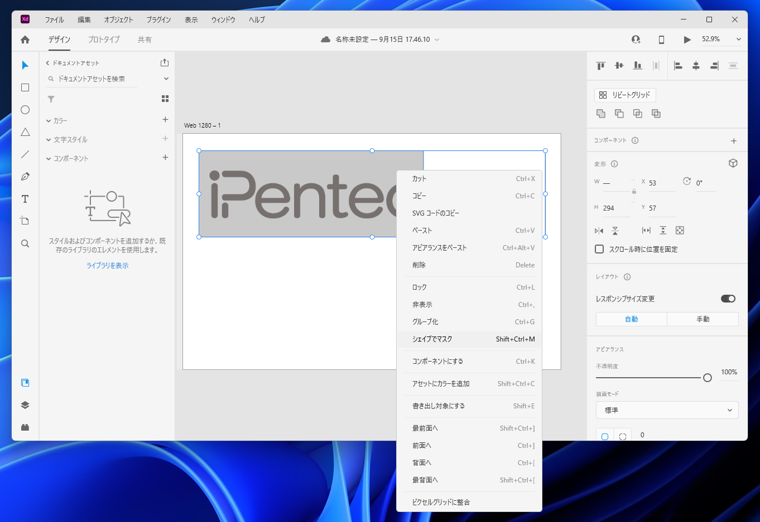Collapse the Character Styles section
This screenshot has width=760, height=522.
coord(48,140)
